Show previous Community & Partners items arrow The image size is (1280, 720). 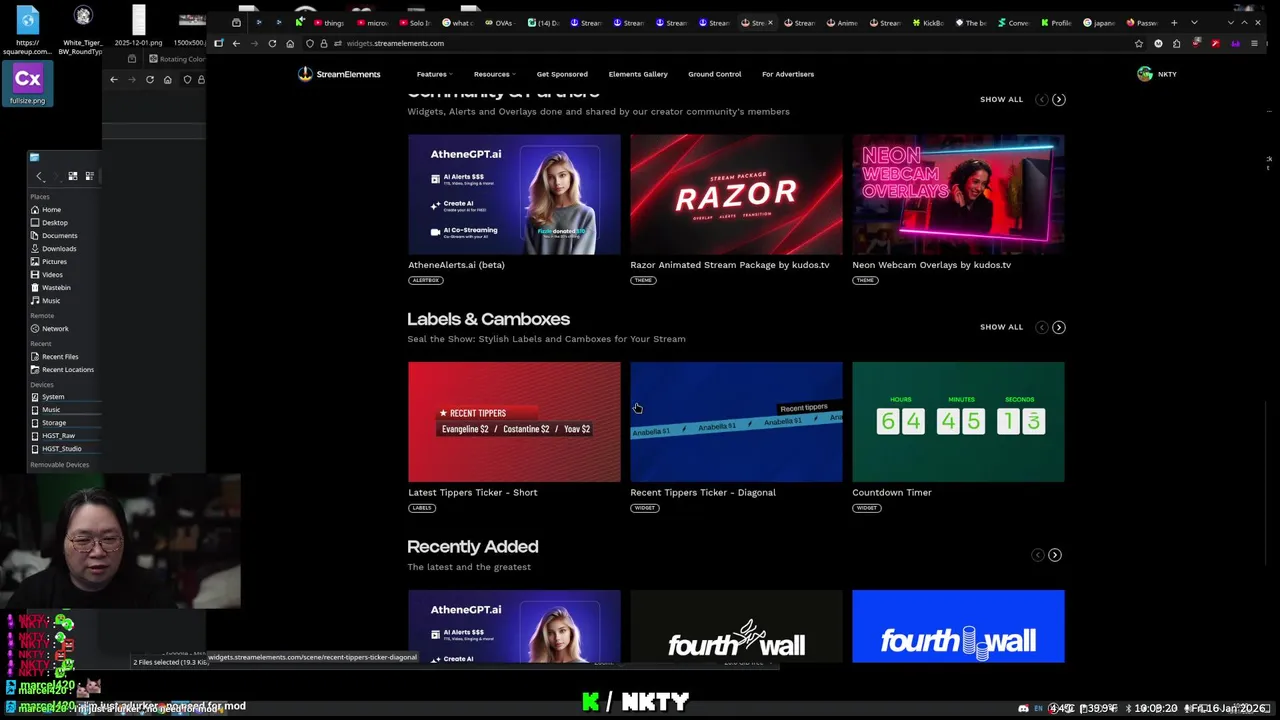1042,99
